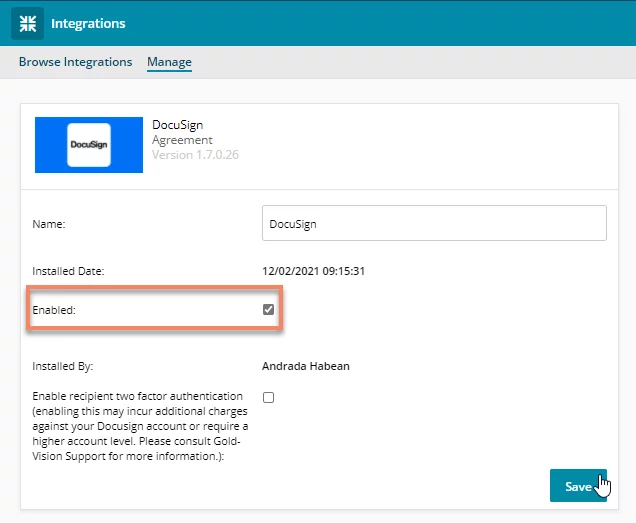Click the Name input field containing DocuSign
The image size is (636, 523).
point(434,223)
